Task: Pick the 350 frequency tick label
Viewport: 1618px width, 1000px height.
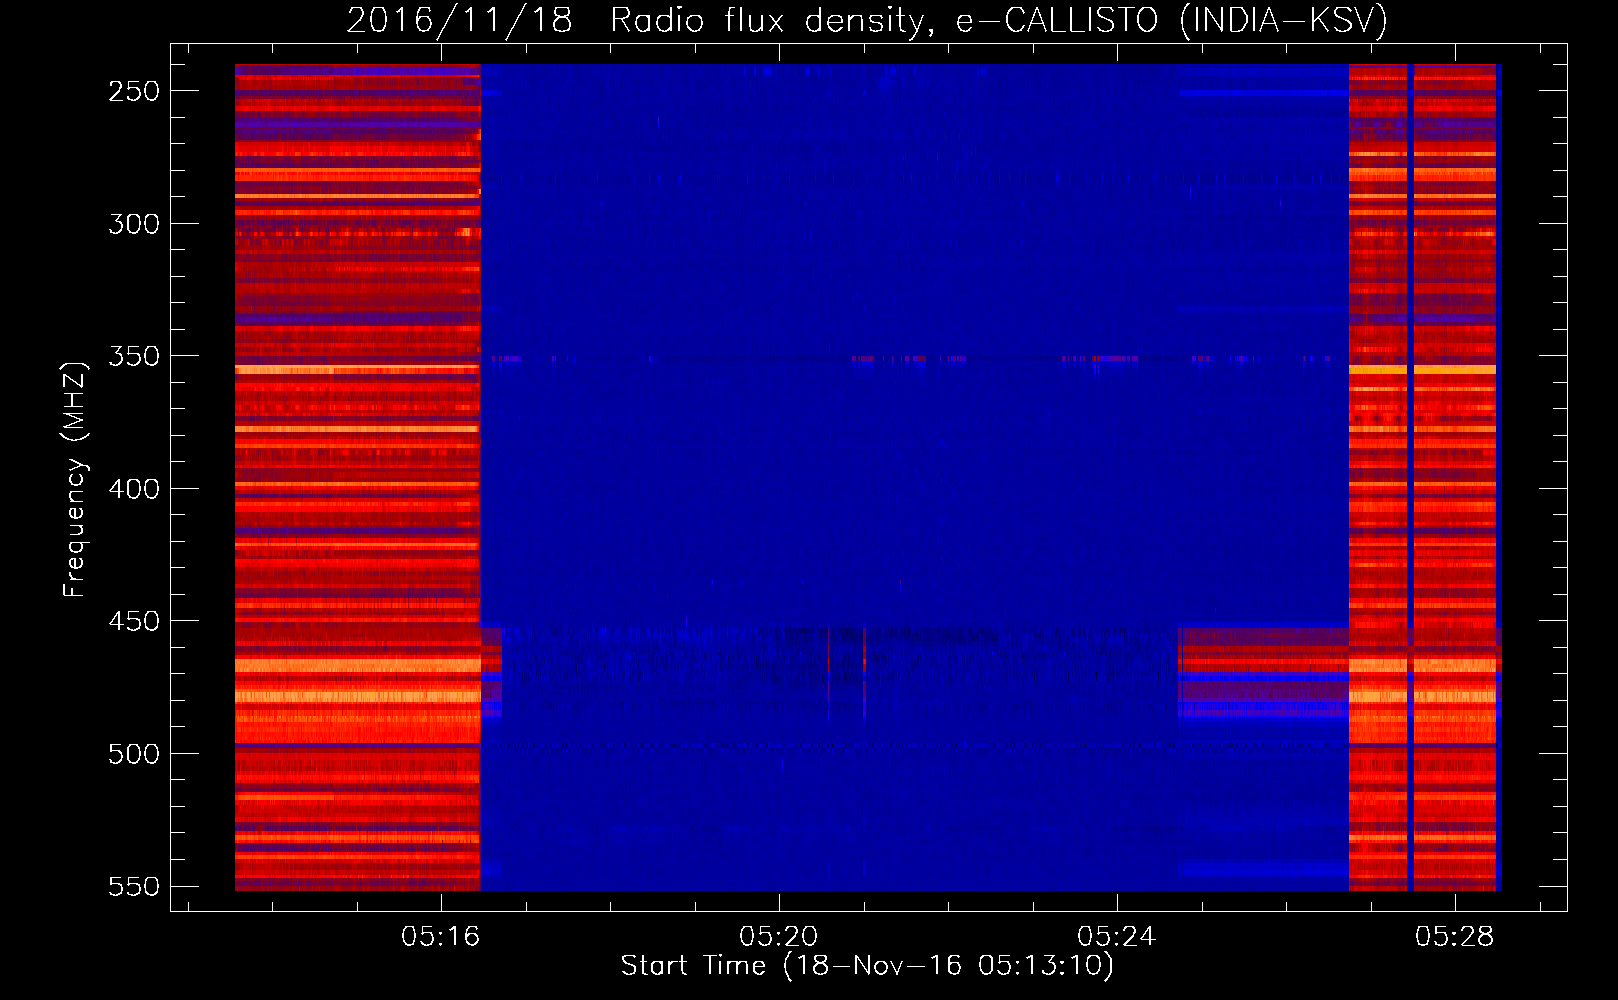Action: click(x=134, y=356)
